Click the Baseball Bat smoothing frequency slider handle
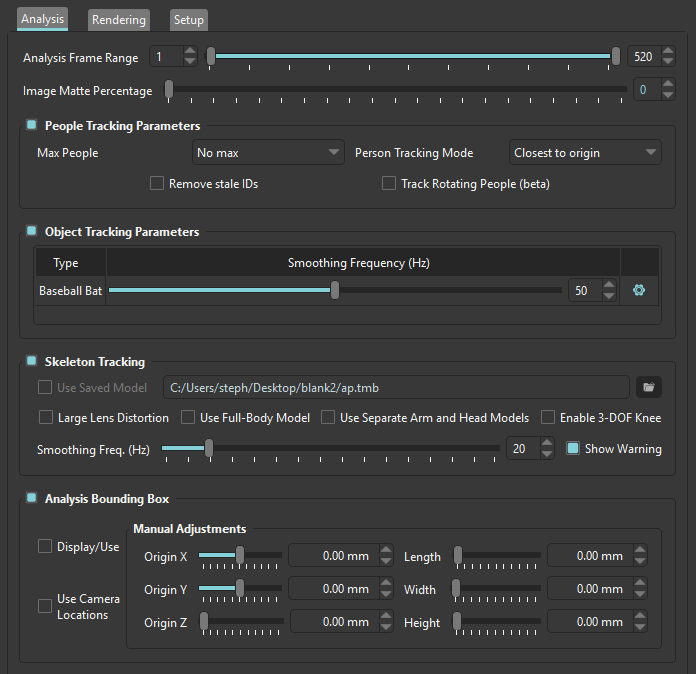Screen dimensions: 696x674 [335, 291]
